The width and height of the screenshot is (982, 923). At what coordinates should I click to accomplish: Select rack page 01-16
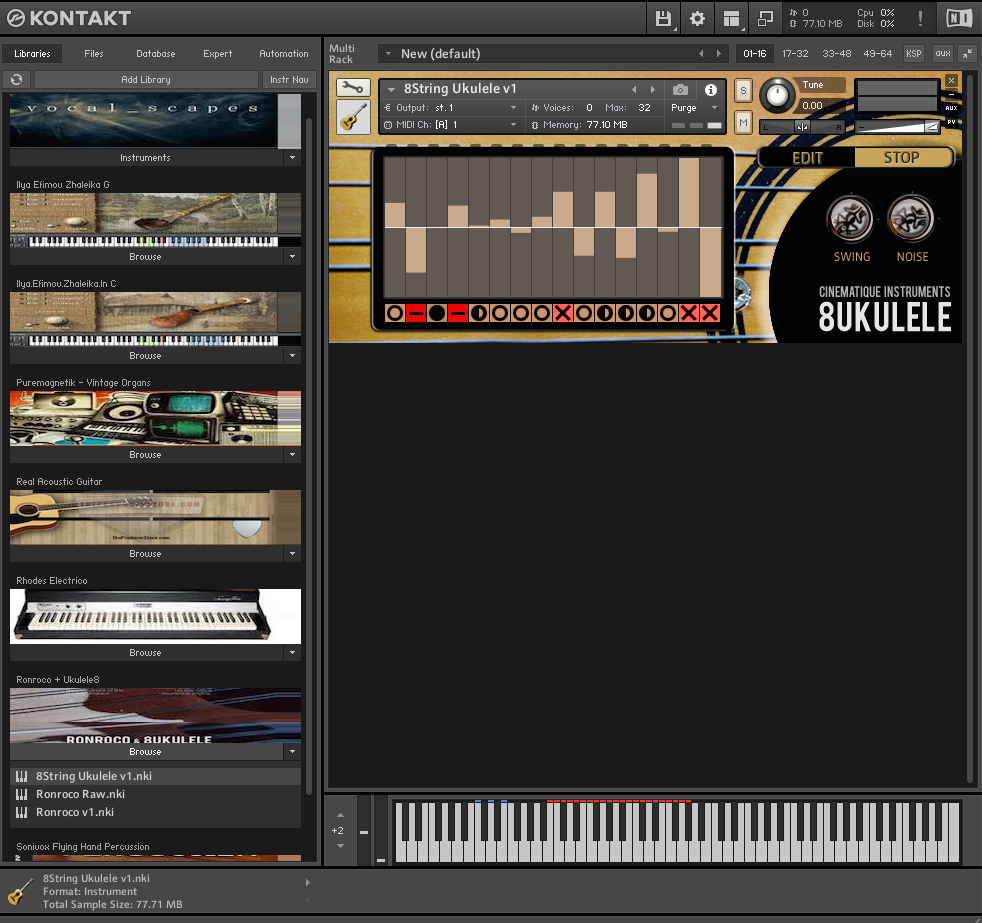pos(755,54)
